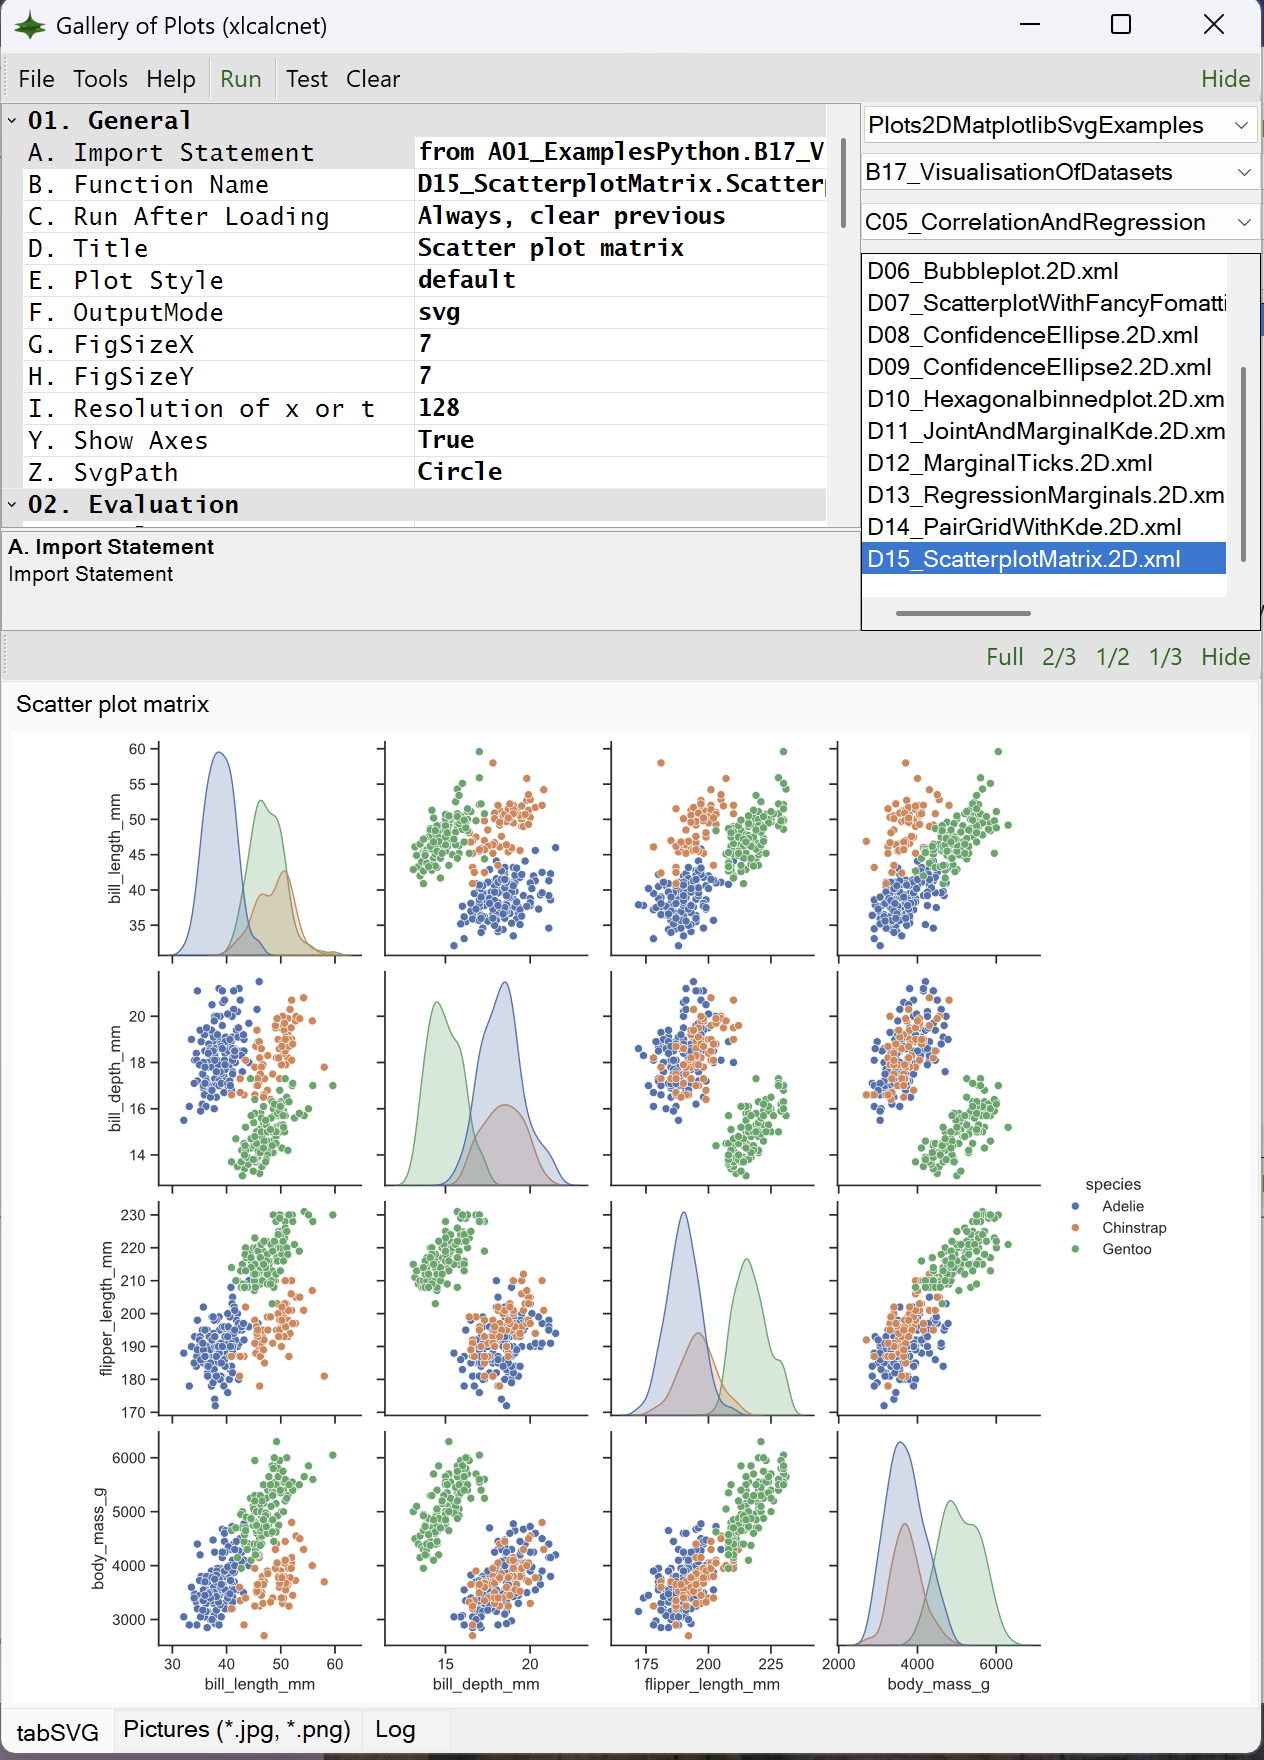Collapse the 02. Evaluation section
Viewport: 1264px width, 1760px height.
coord(12,505)
